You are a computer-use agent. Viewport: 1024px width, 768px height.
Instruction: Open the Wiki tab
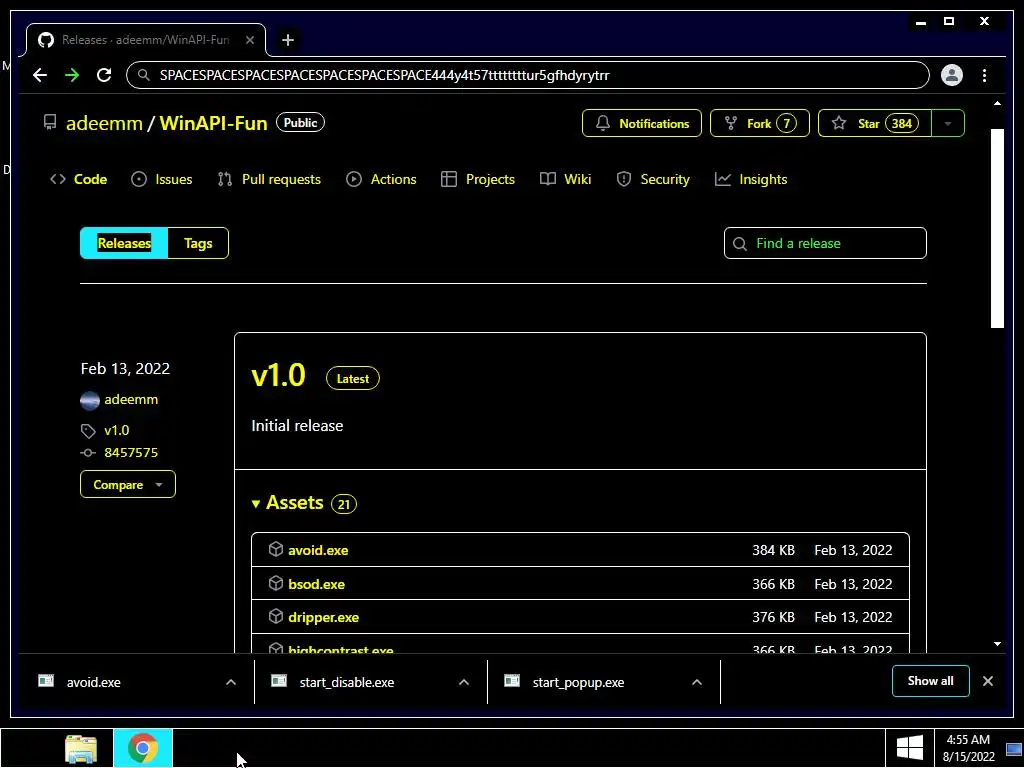pyautogui.click(x=566, y=179)
